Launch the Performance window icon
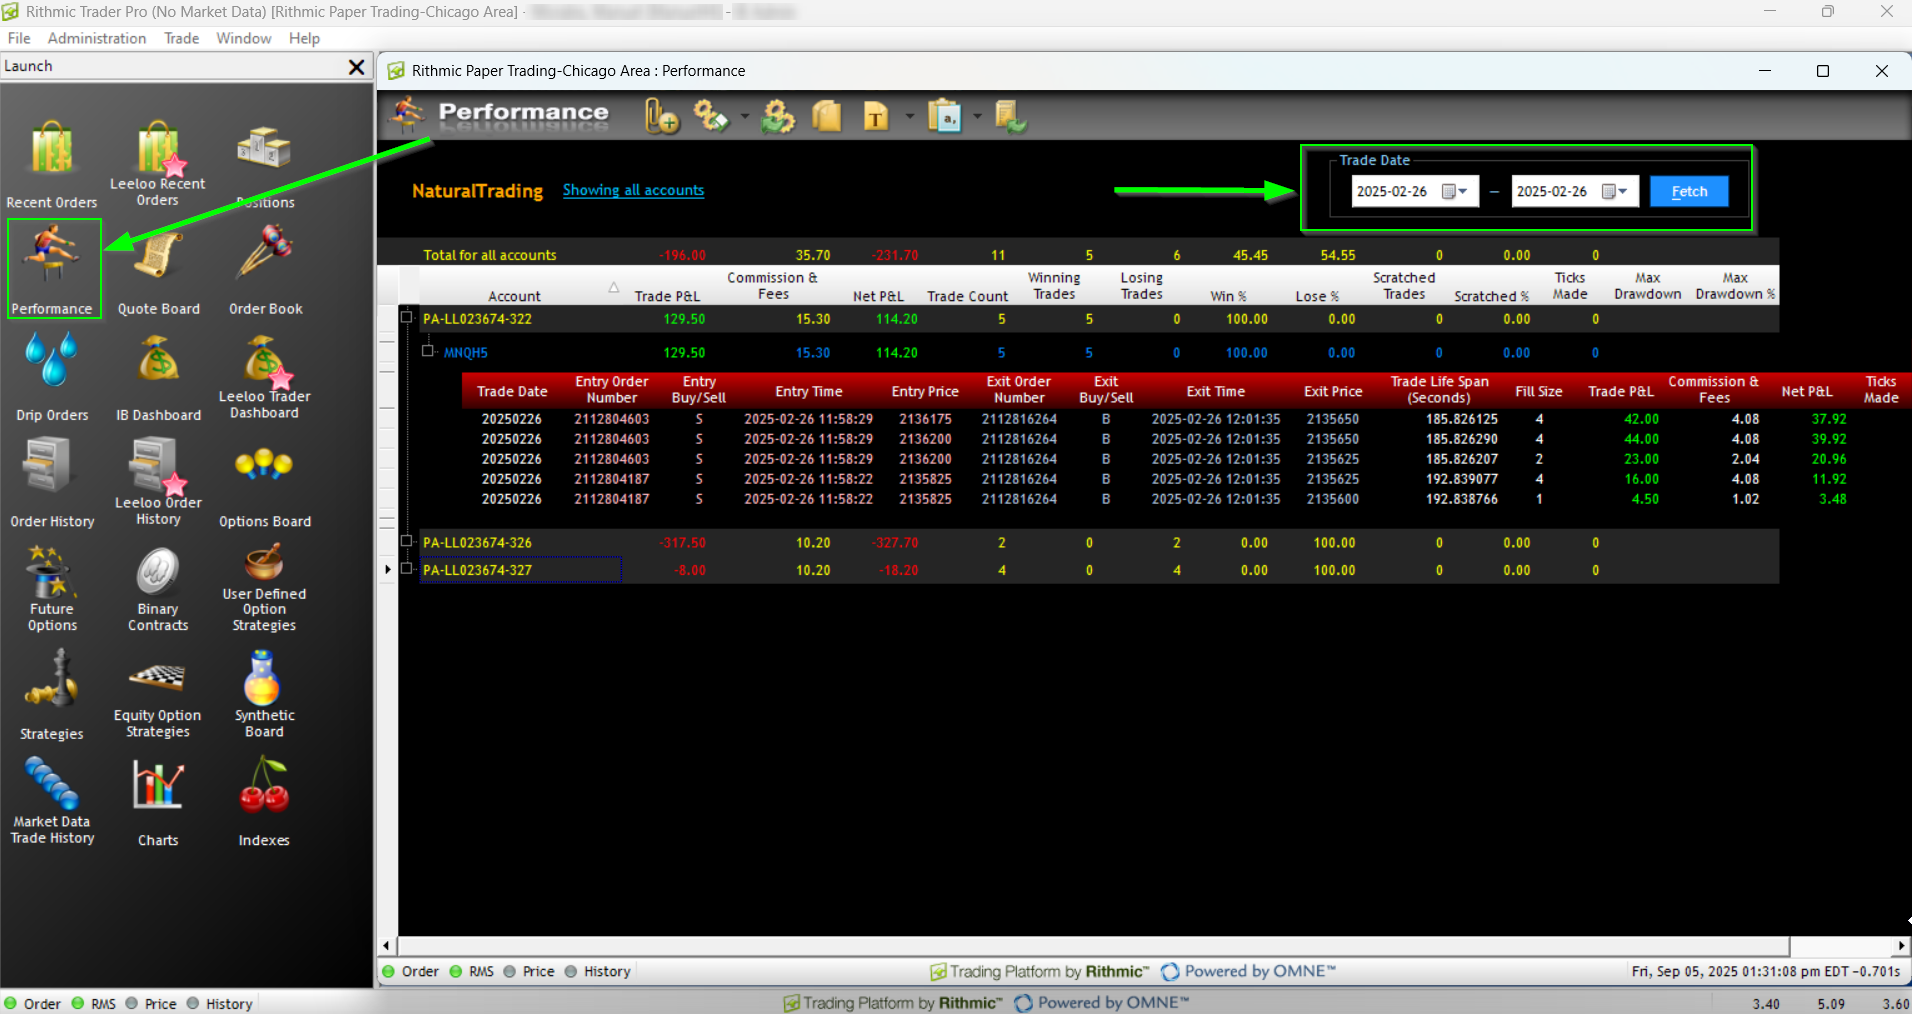 (52, 268)
